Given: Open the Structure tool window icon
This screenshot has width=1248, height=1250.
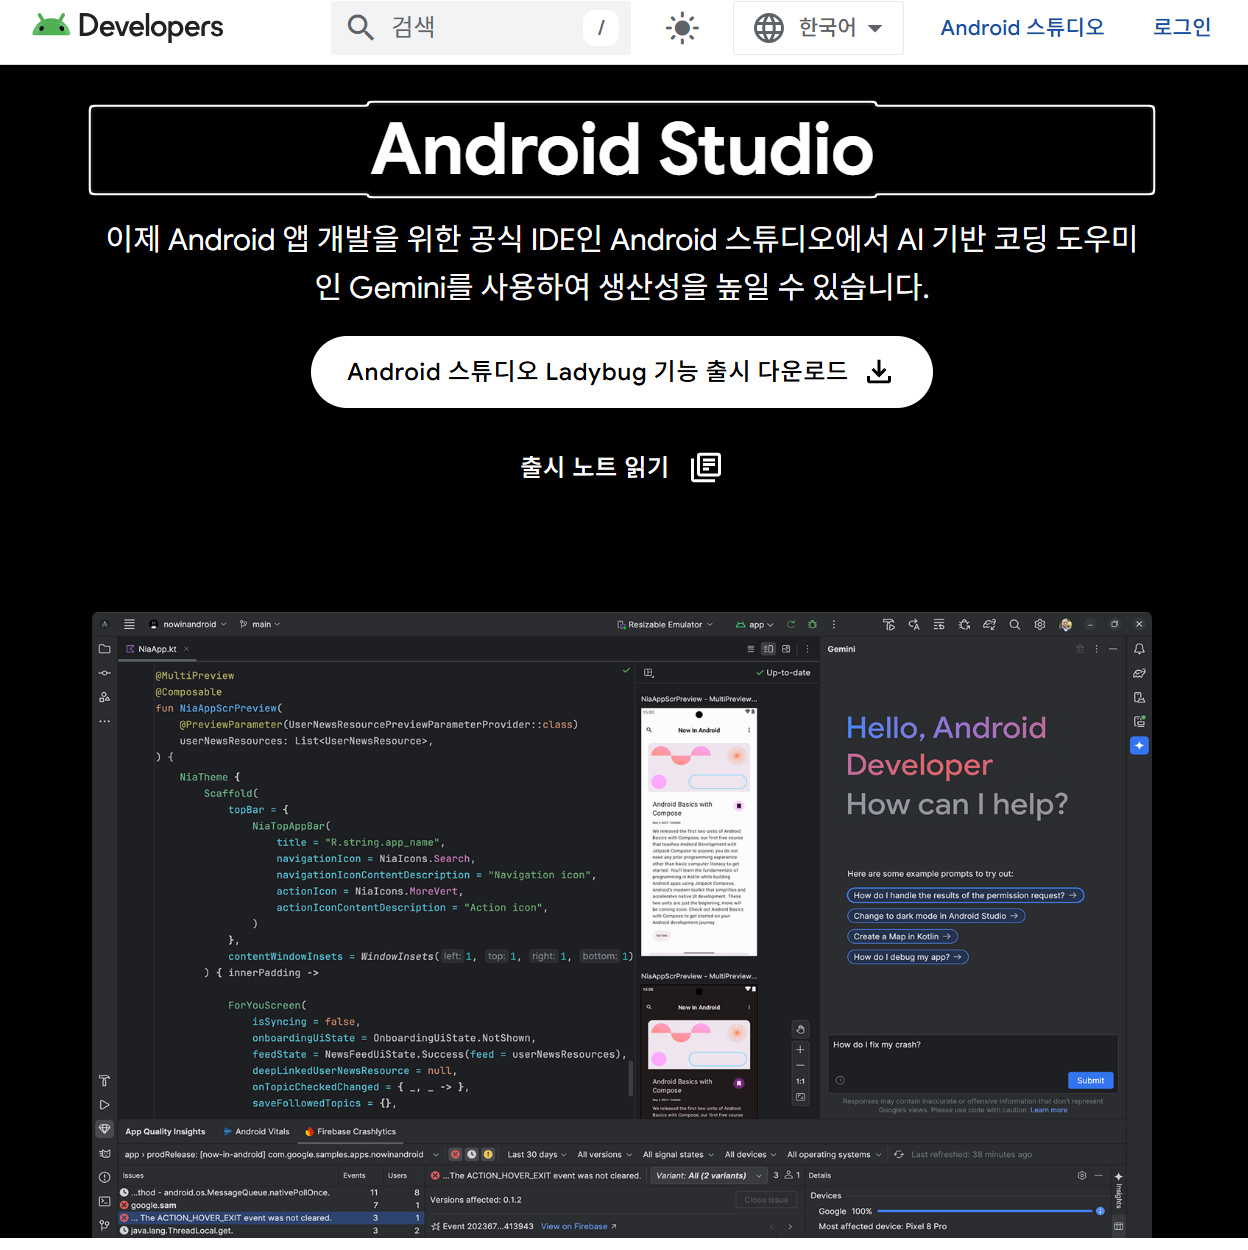Looking at the screenshot, I should tap(104, 697).
